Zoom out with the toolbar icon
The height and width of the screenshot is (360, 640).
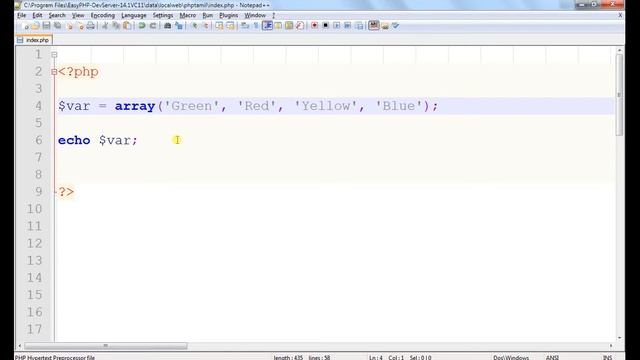[x=205, y=26]
